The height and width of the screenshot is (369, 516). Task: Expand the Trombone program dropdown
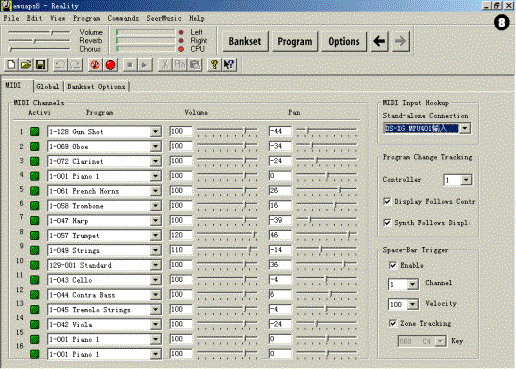tap(155, 206)
